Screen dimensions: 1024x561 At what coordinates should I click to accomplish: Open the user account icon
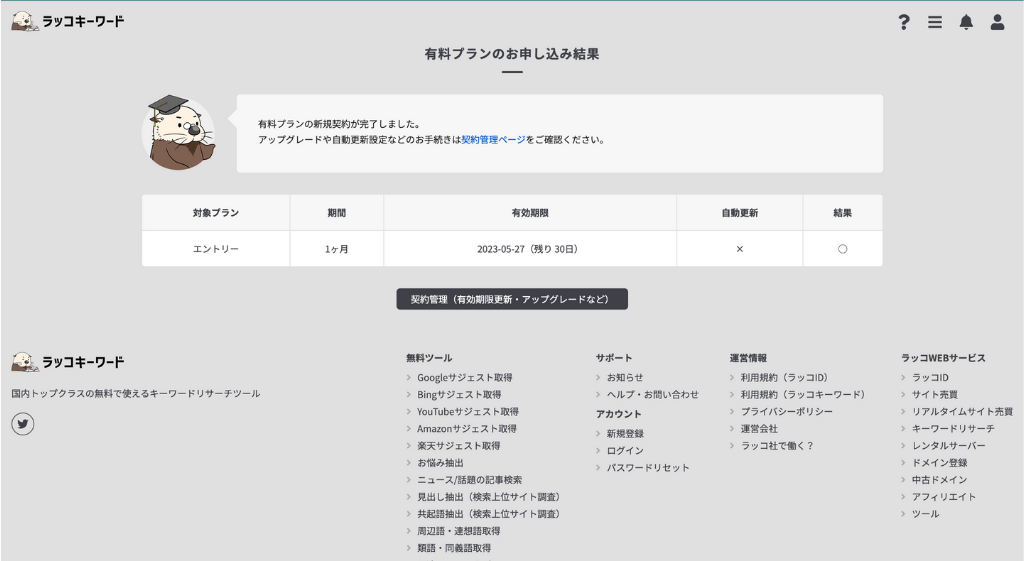point(997,22)
